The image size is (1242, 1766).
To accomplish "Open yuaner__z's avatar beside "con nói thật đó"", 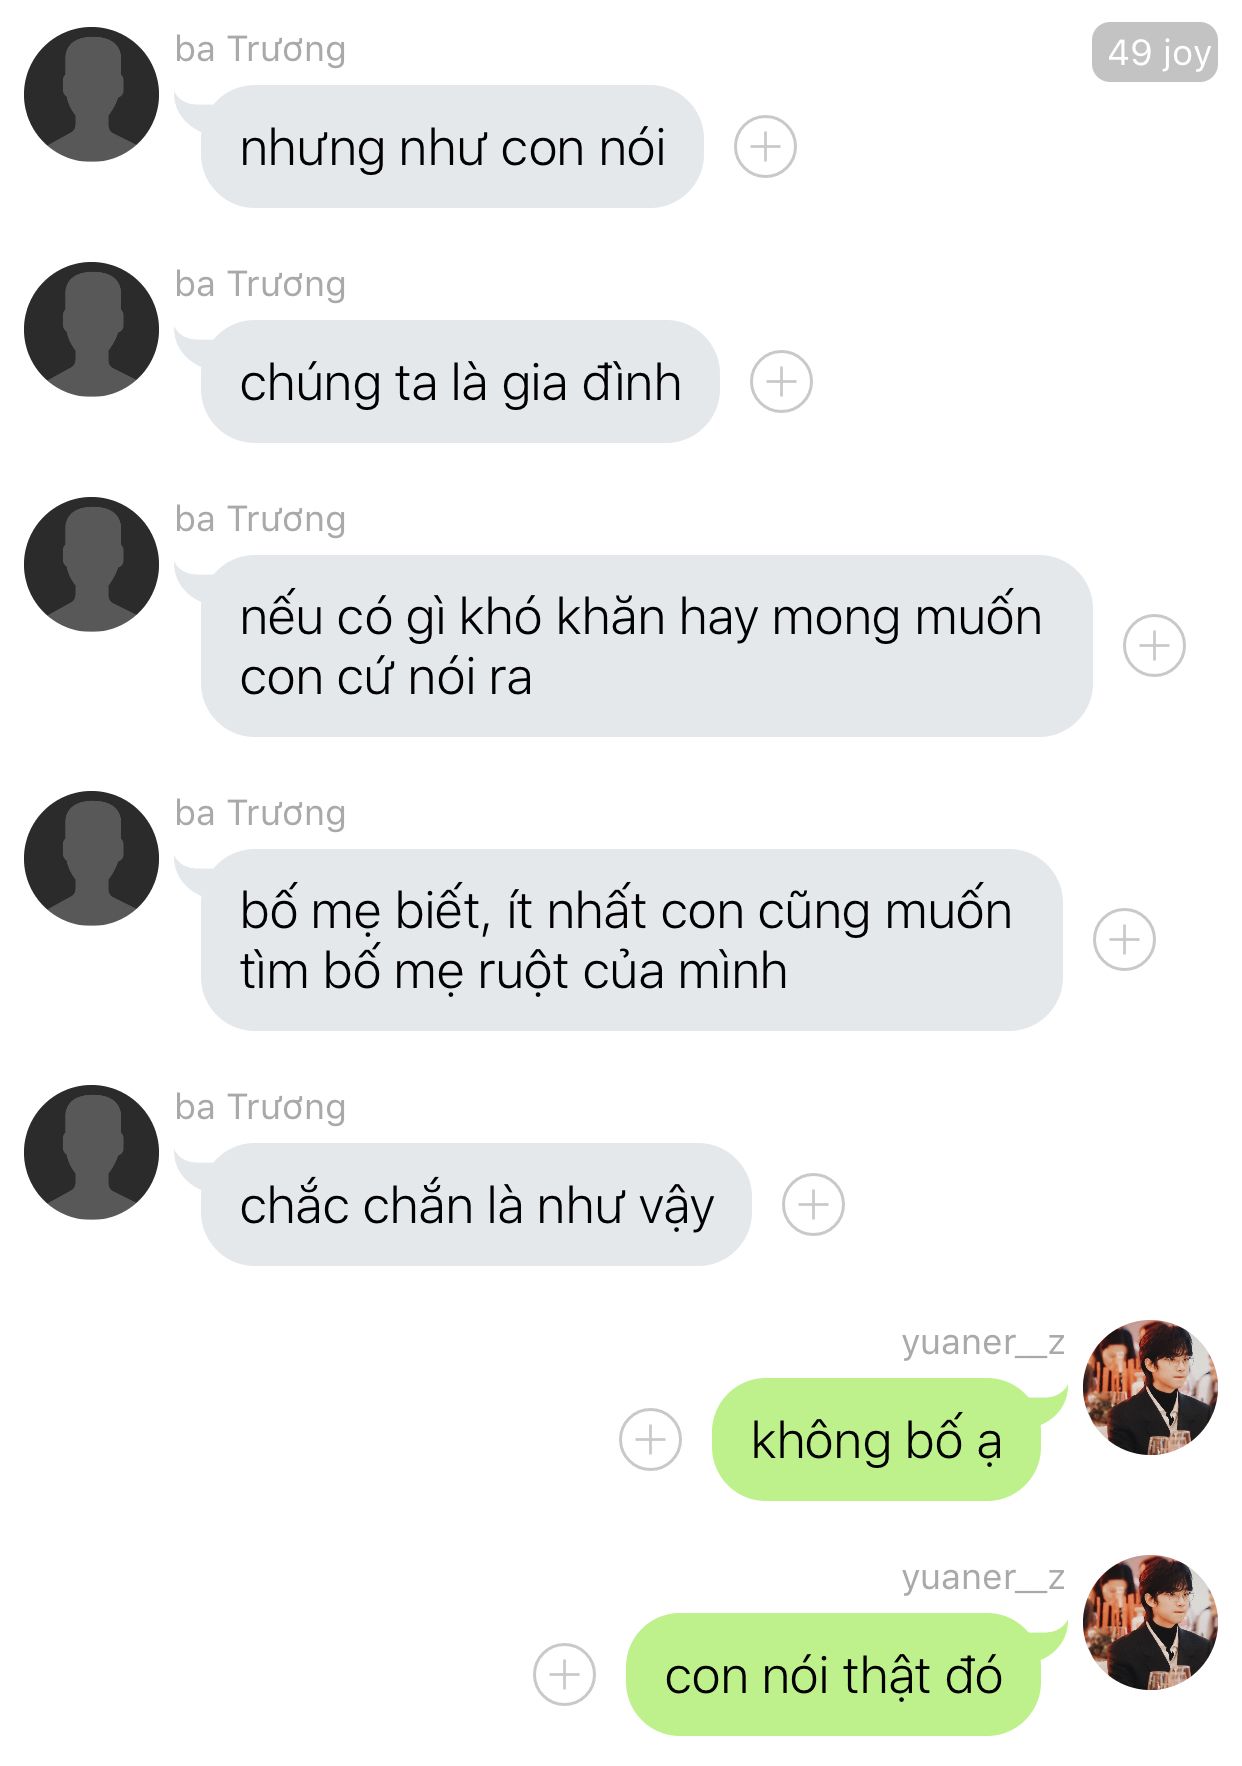I will click(x=1150, y=1622).
